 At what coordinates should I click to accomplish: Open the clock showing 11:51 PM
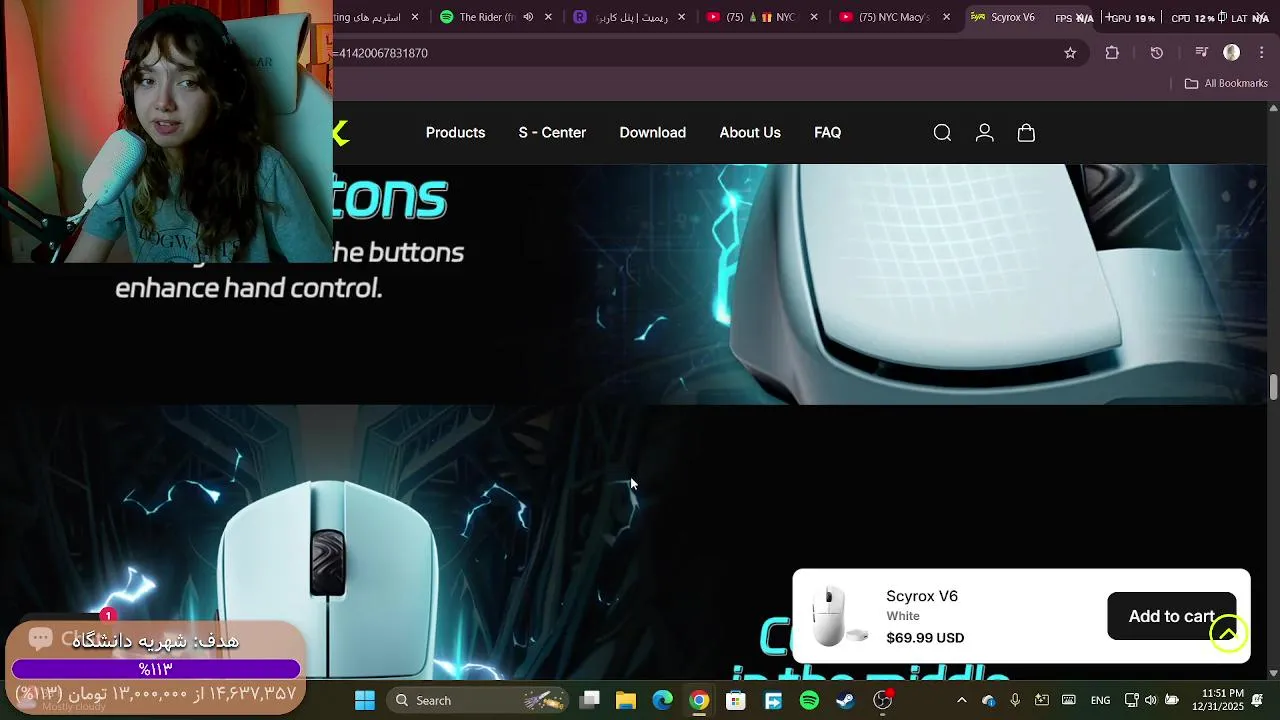click(x=1216, y=699)
